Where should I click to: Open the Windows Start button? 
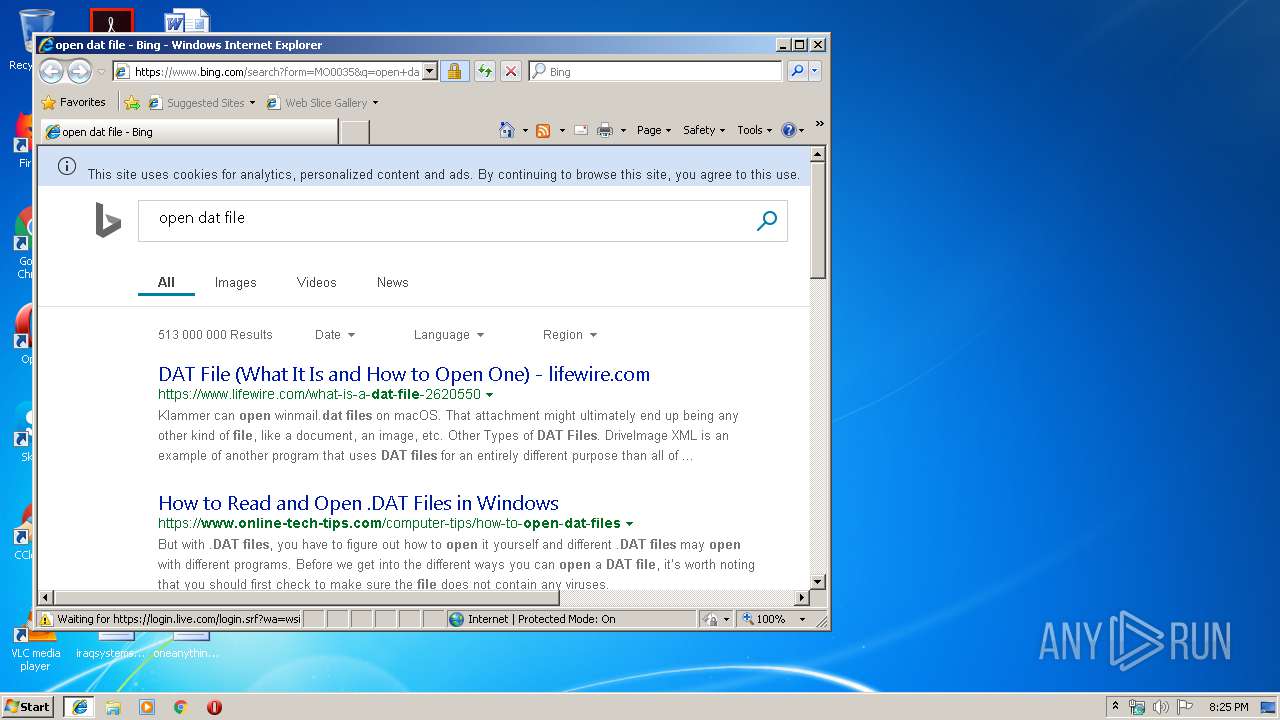coord(27,707)
